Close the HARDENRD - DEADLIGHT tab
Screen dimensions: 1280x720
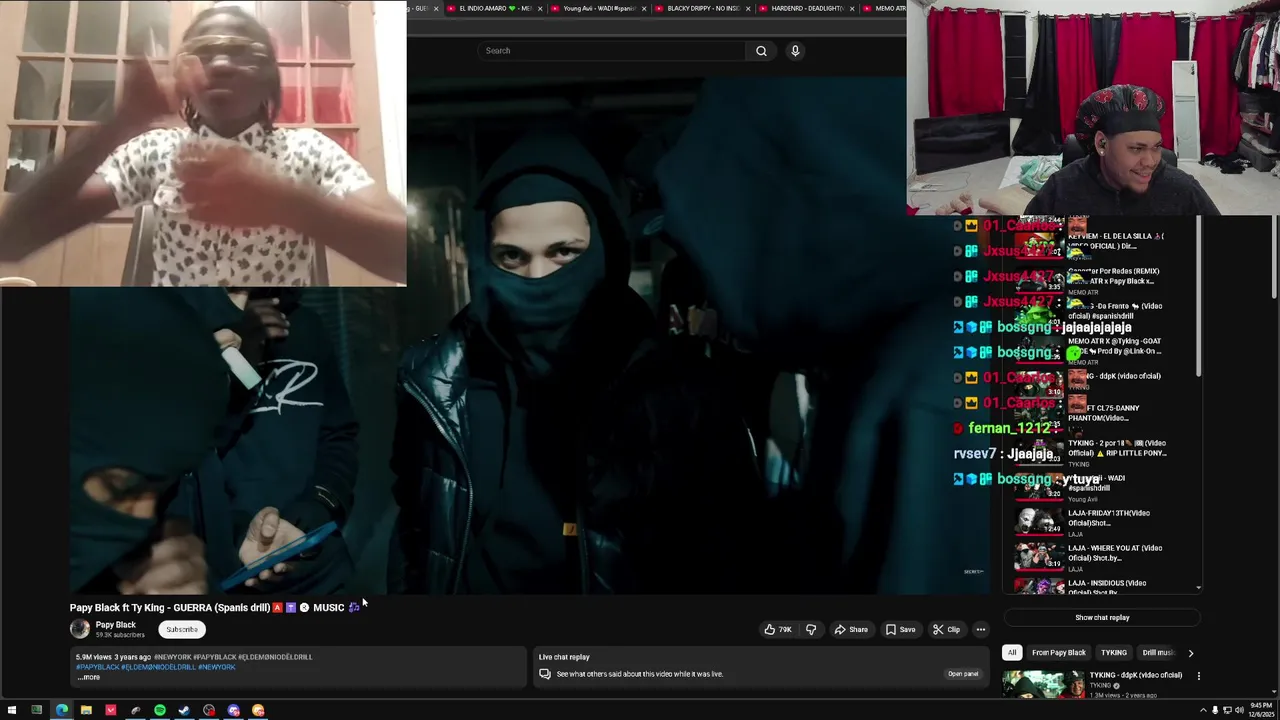point(853,8)
